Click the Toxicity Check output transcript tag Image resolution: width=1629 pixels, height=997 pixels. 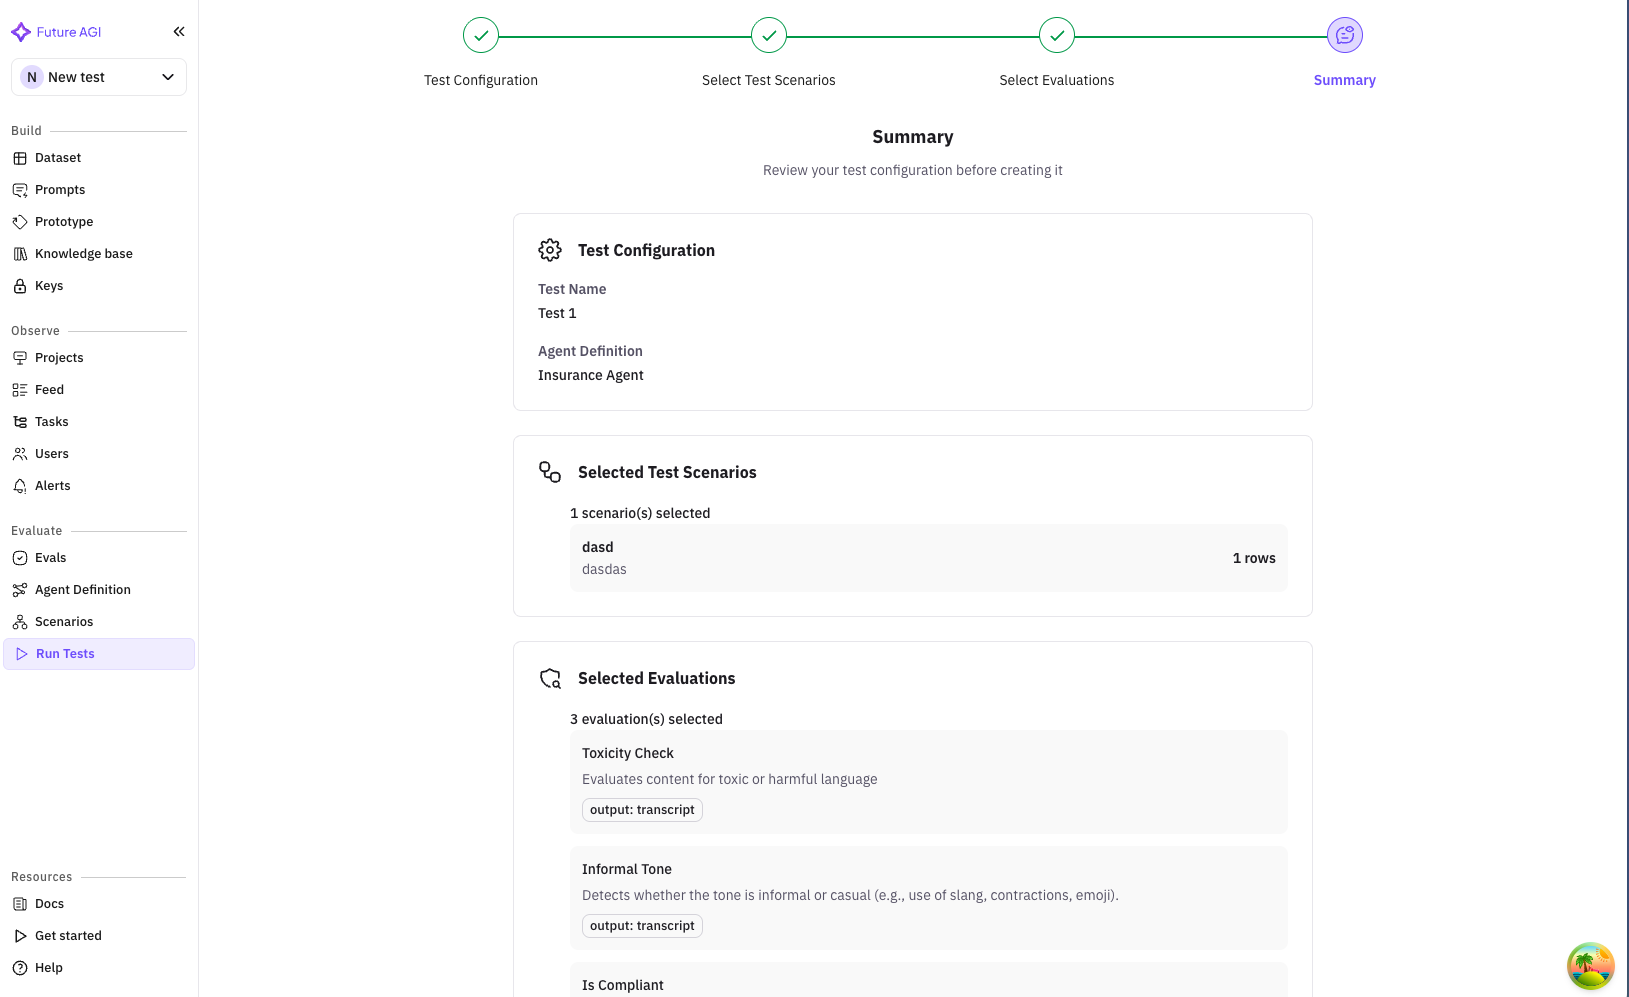click(x=642, y=810)
